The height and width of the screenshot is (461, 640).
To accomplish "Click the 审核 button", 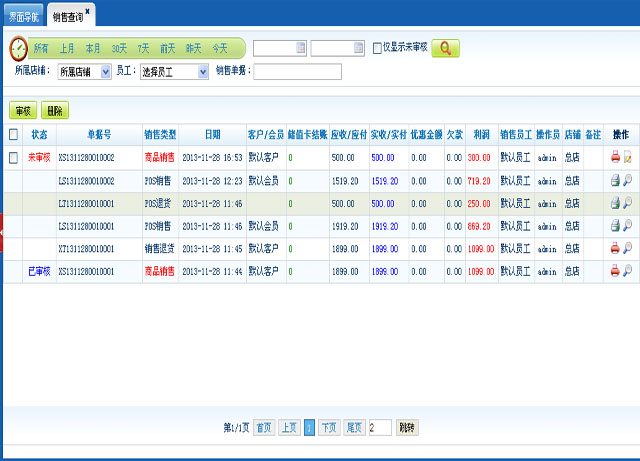I will pos(22,111).
